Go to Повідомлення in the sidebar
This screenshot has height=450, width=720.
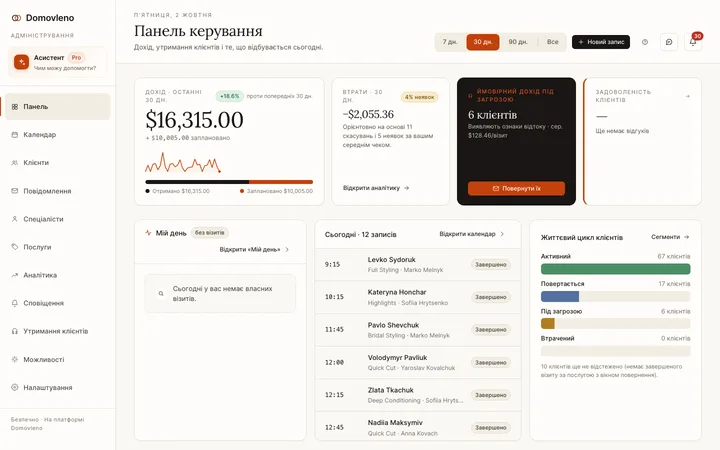(58, 191)
